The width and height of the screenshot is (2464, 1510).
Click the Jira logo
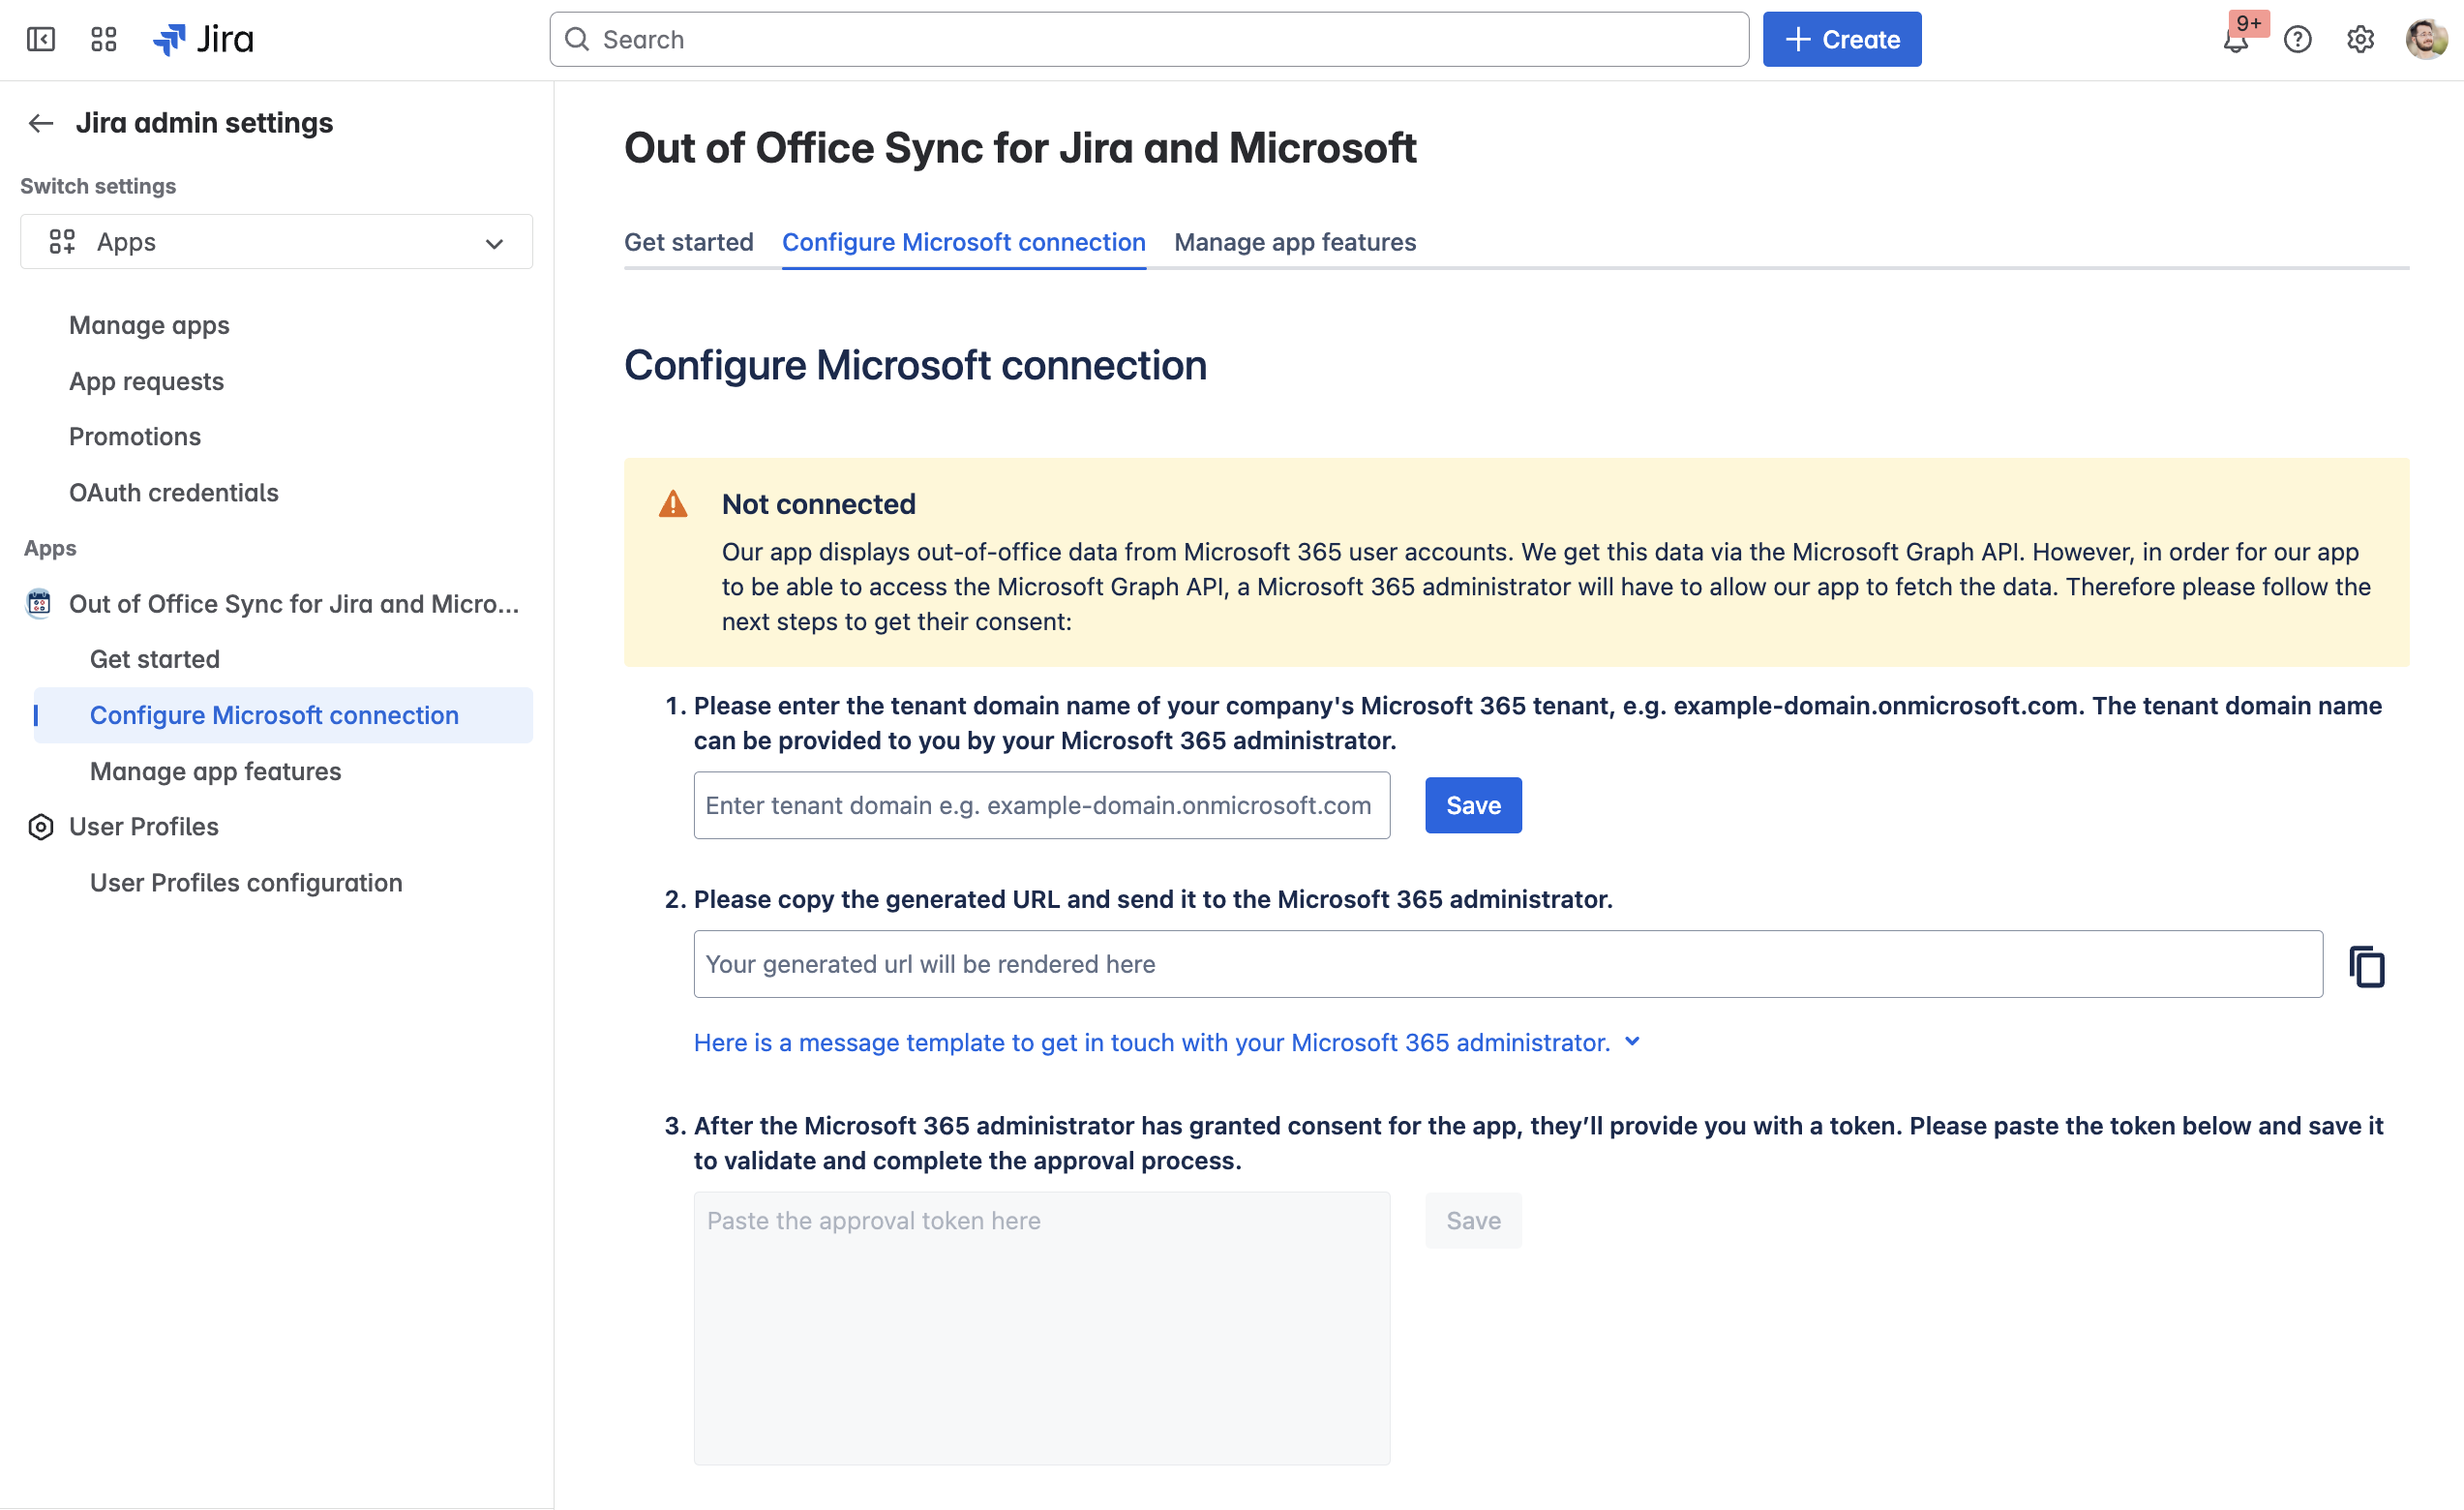204,39
